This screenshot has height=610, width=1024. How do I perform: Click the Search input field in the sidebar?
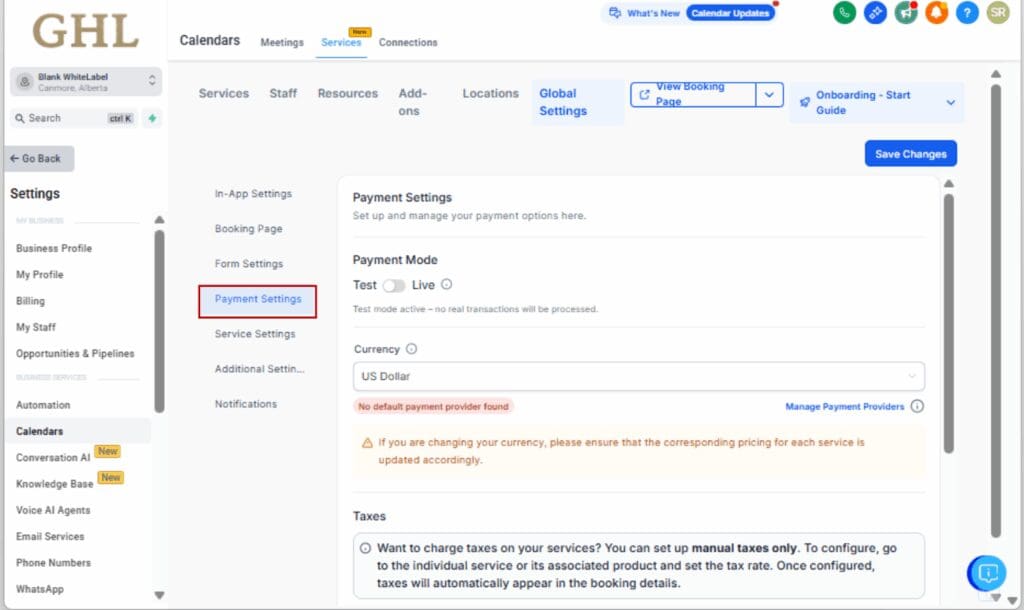pyautogui.click(x=70, y=118)
